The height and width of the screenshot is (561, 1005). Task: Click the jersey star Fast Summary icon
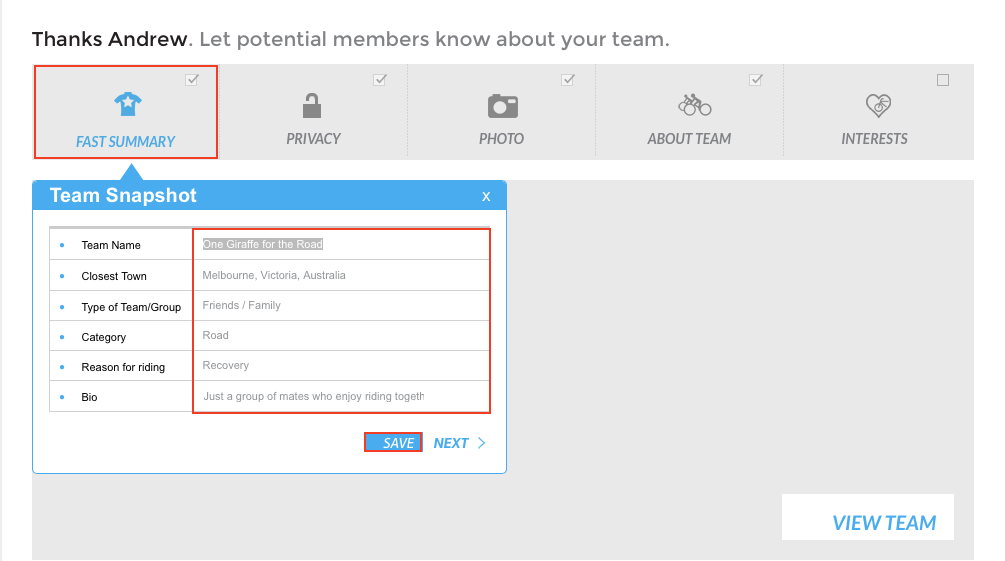tap(128, 104)
